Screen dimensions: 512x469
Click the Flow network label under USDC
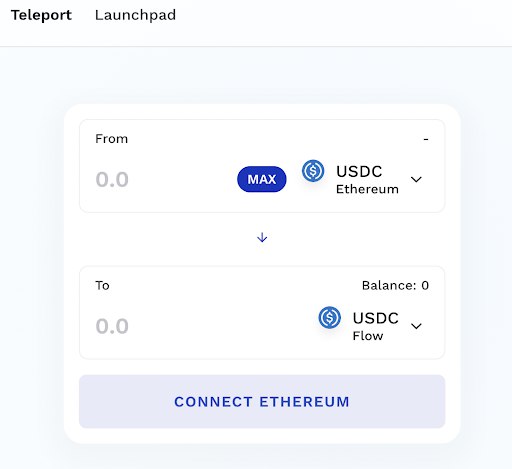pyautogui.click(x=368, y=336)
